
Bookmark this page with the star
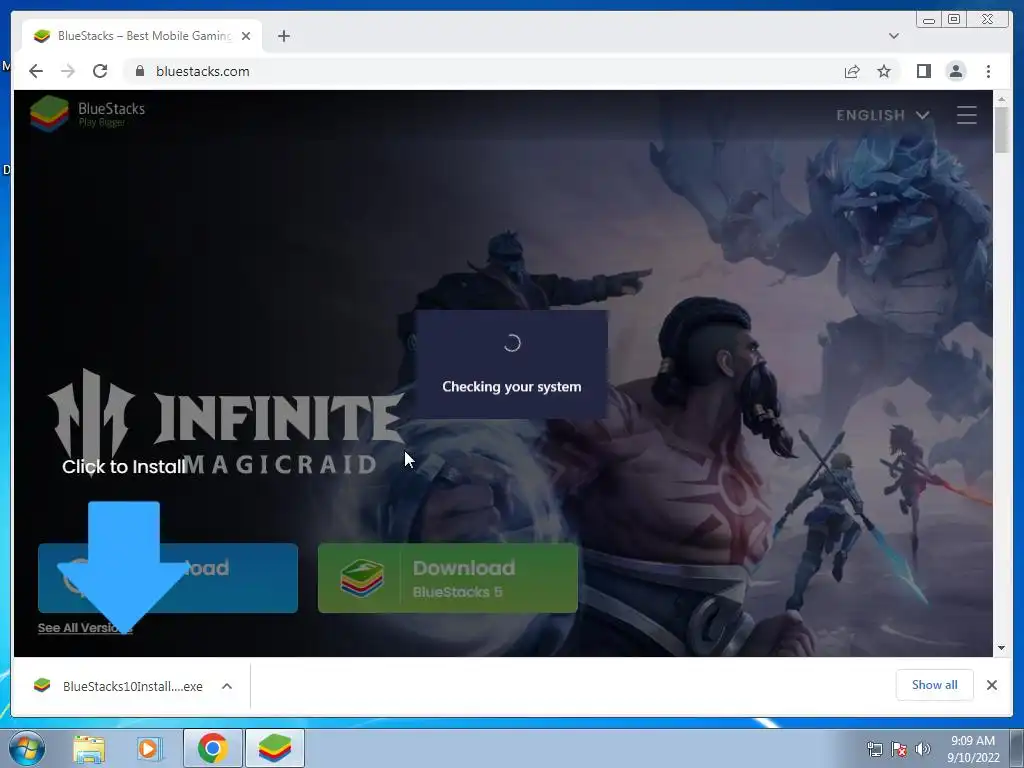click(884, 71)
